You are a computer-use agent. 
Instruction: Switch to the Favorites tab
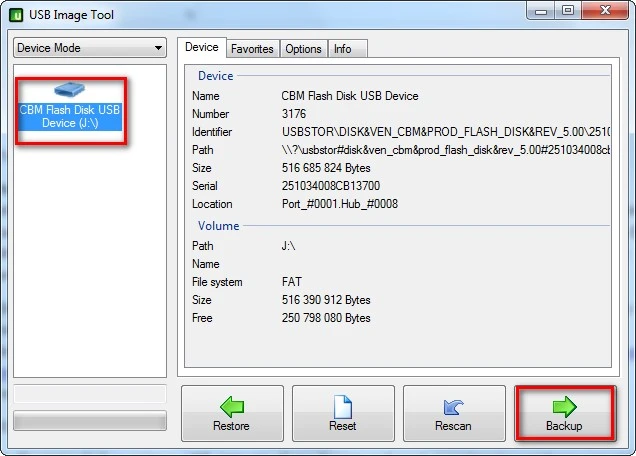click(252, 49)
